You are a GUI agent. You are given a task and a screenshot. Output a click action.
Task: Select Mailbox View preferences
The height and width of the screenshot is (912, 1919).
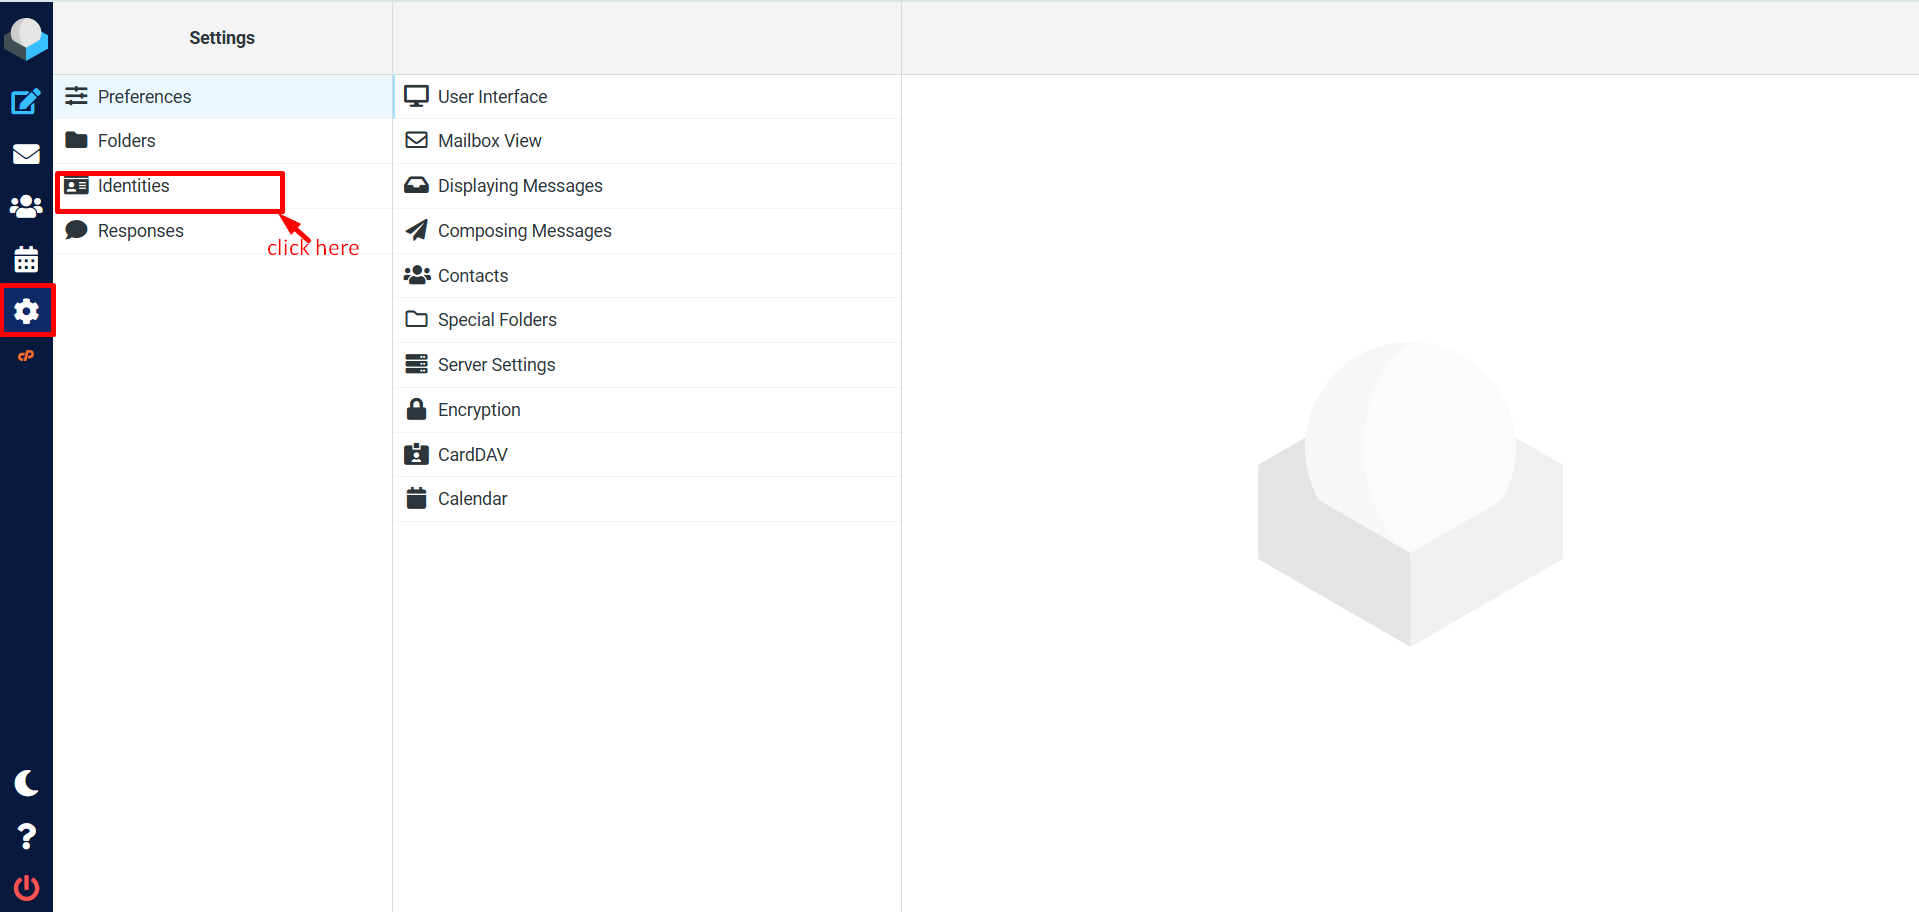coord(489,141)
